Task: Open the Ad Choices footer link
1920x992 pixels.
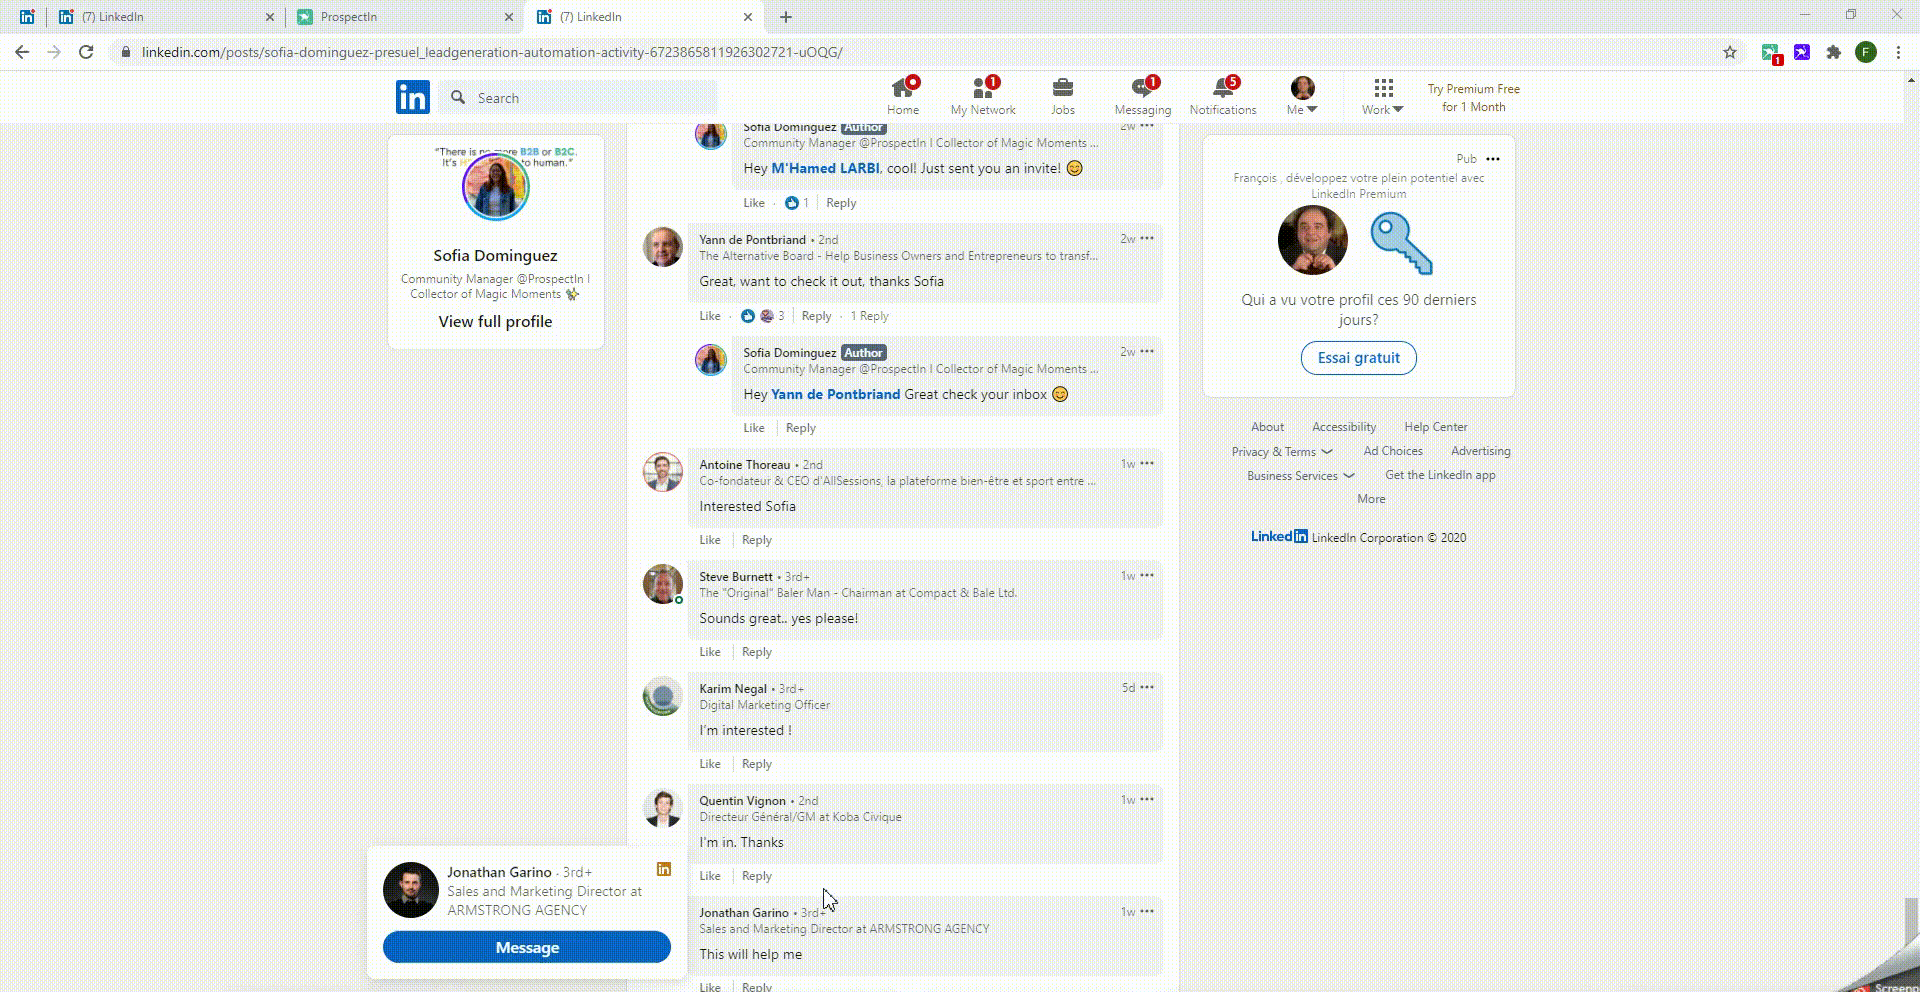Action: (1393, 451)
